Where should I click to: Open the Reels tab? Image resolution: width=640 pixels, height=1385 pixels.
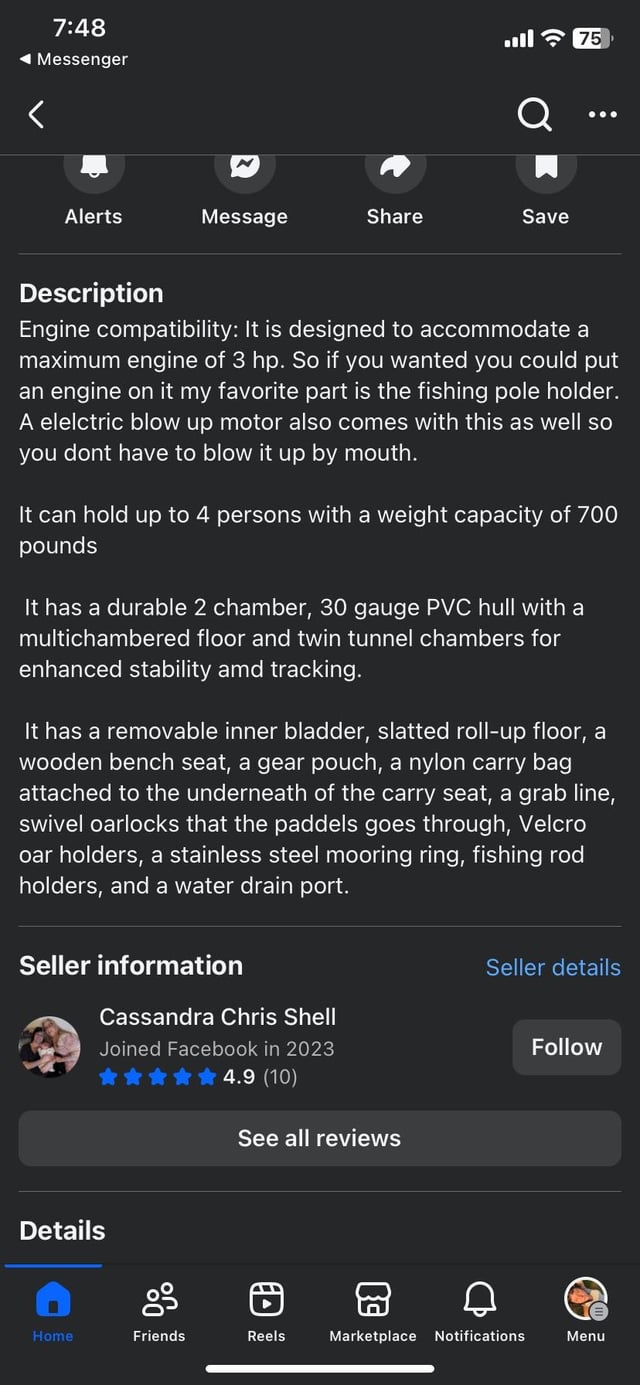coord(266,1310)
